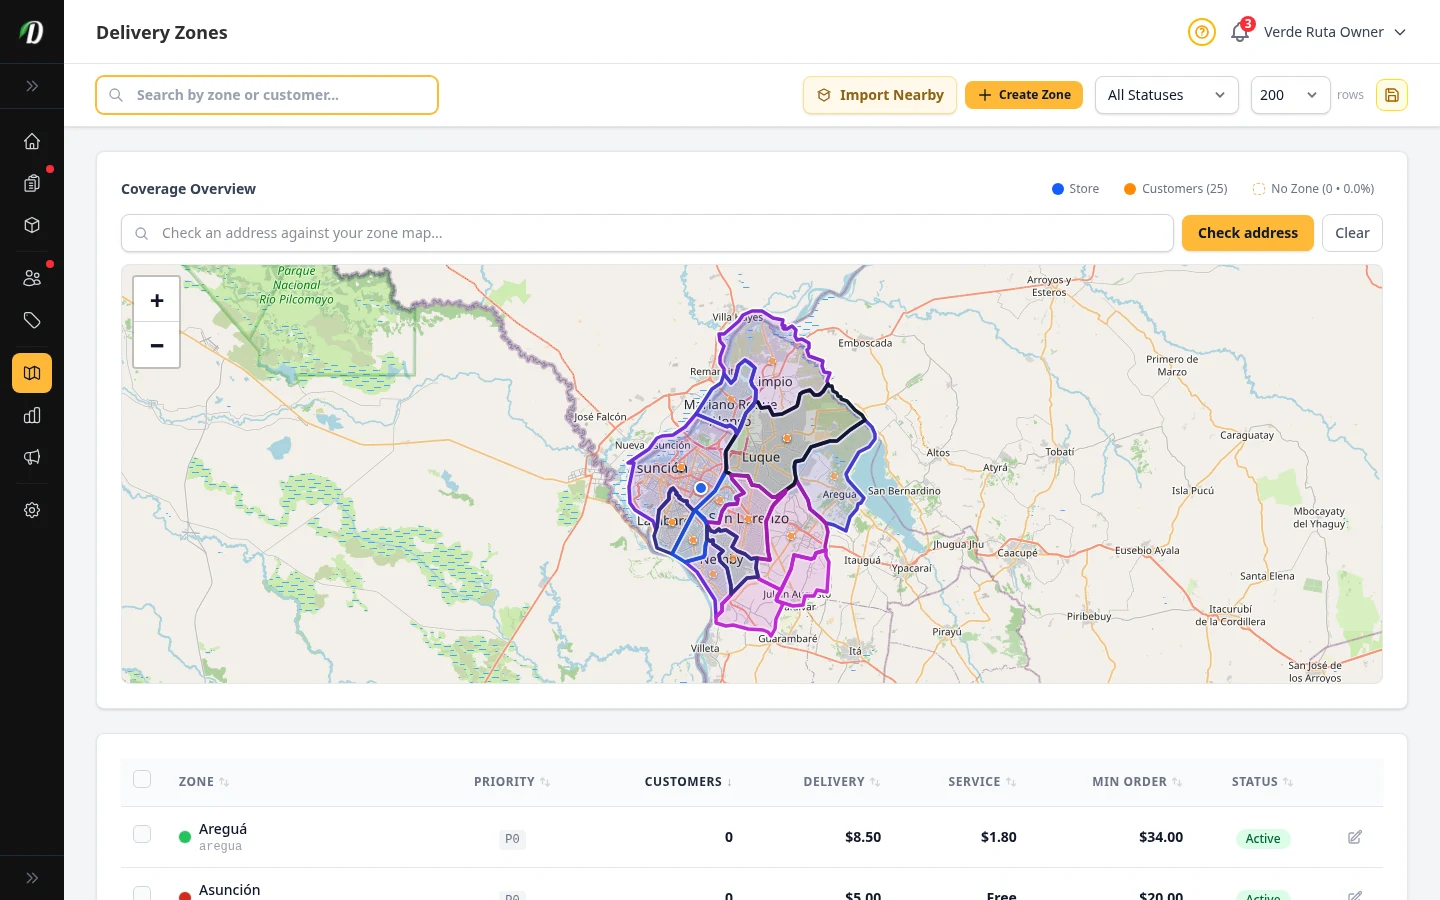Click the Tags icon in the sidebar
This screenshot has width=1440, height=900.
pyautogui.click(x=32, y=320)
